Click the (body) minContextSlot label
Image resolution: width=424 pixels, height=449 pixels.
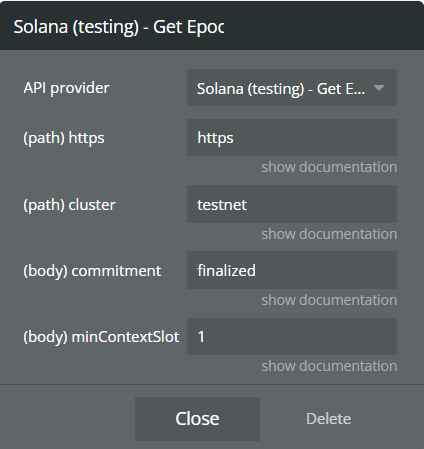click(x=101, y=337)
